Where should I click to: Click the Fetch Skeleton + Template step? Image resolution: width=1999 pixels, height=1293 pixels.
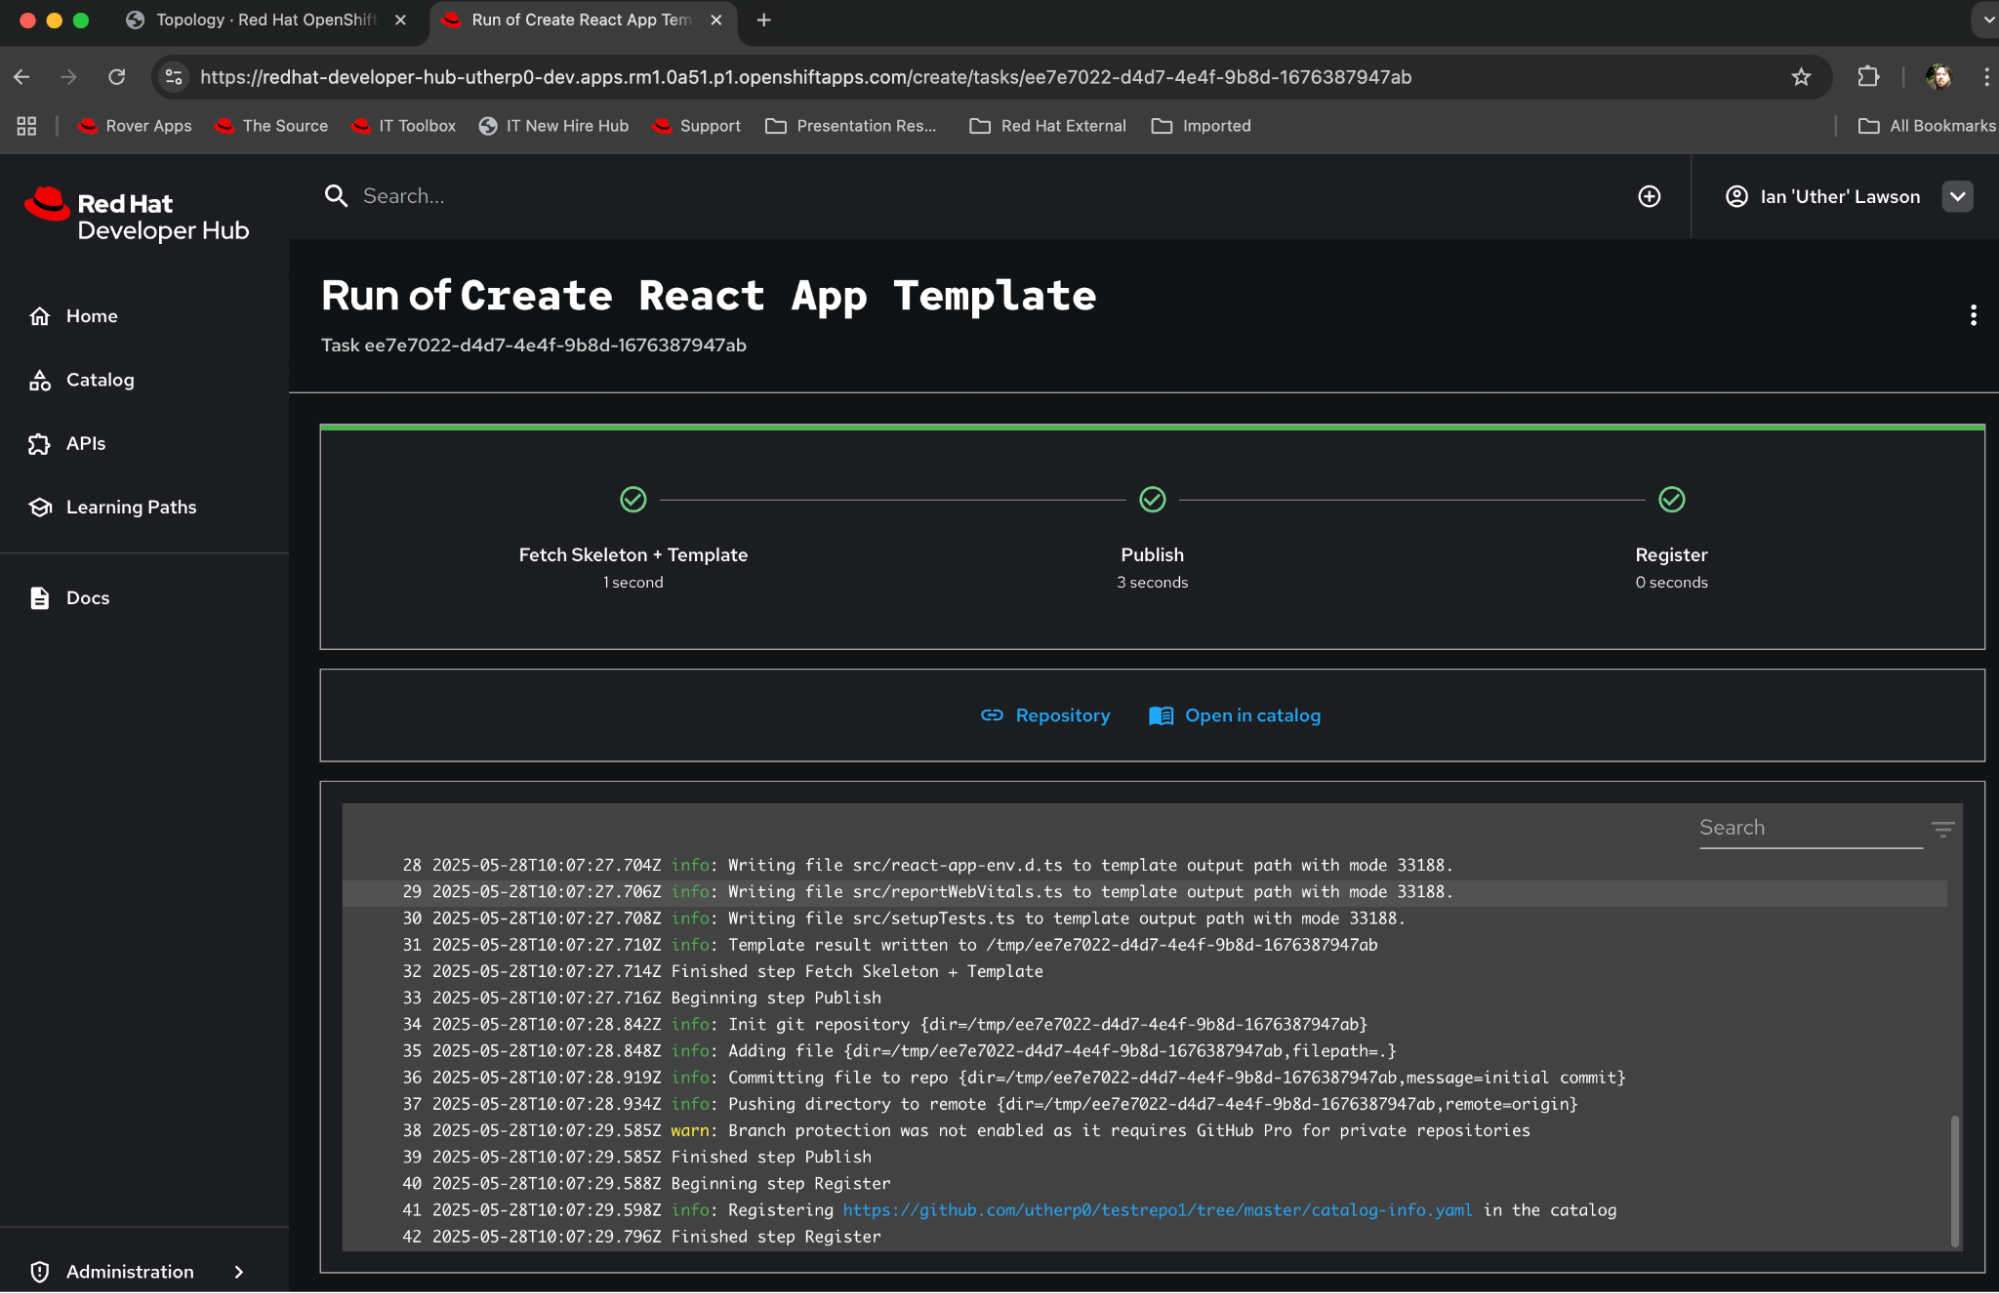(632, 554)
